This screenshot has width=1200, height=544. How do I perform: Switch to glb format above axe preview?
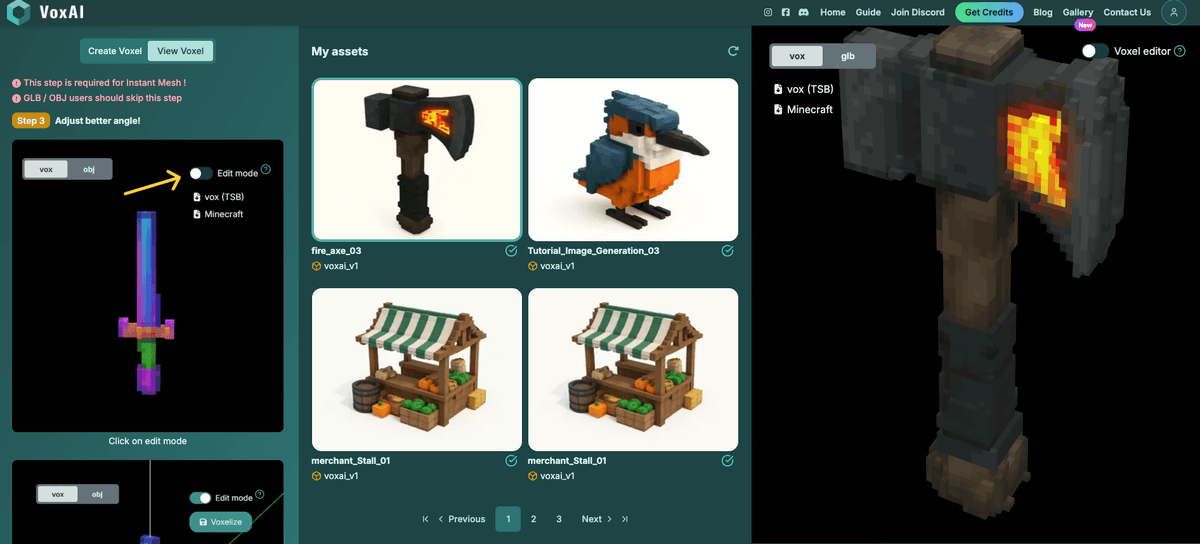point(847,56)
